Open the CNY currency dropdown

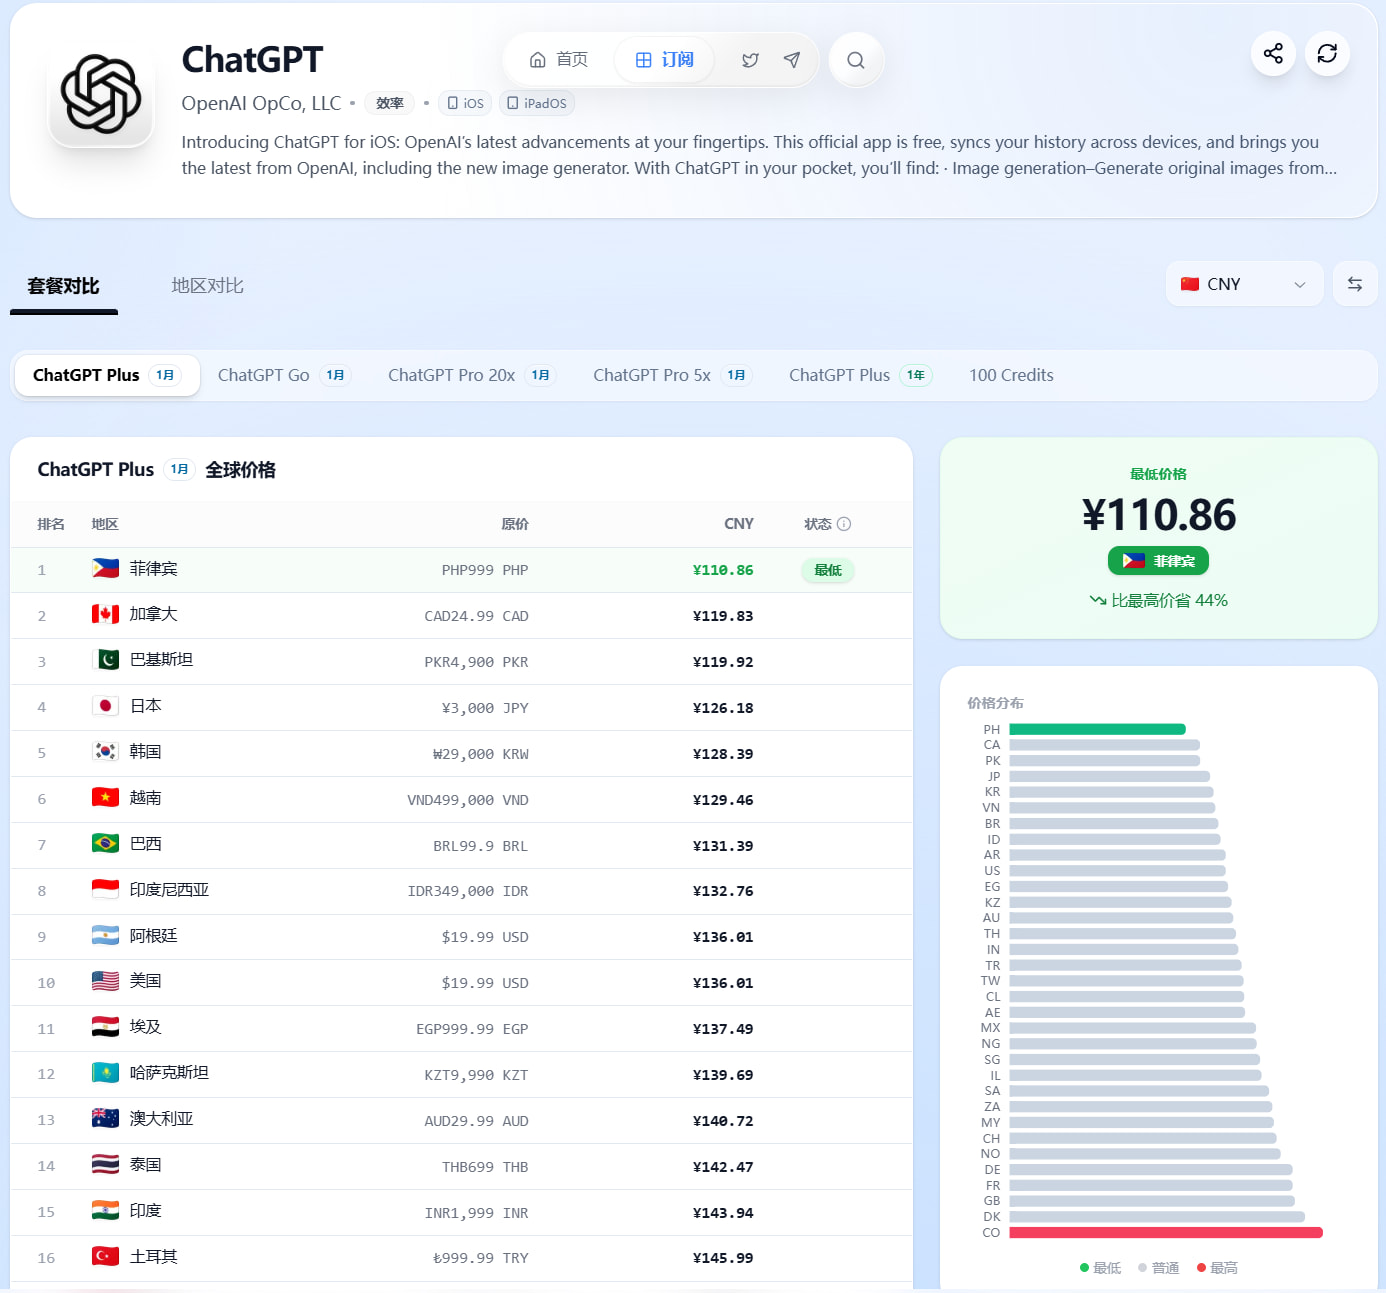[x=1244, y=284]
